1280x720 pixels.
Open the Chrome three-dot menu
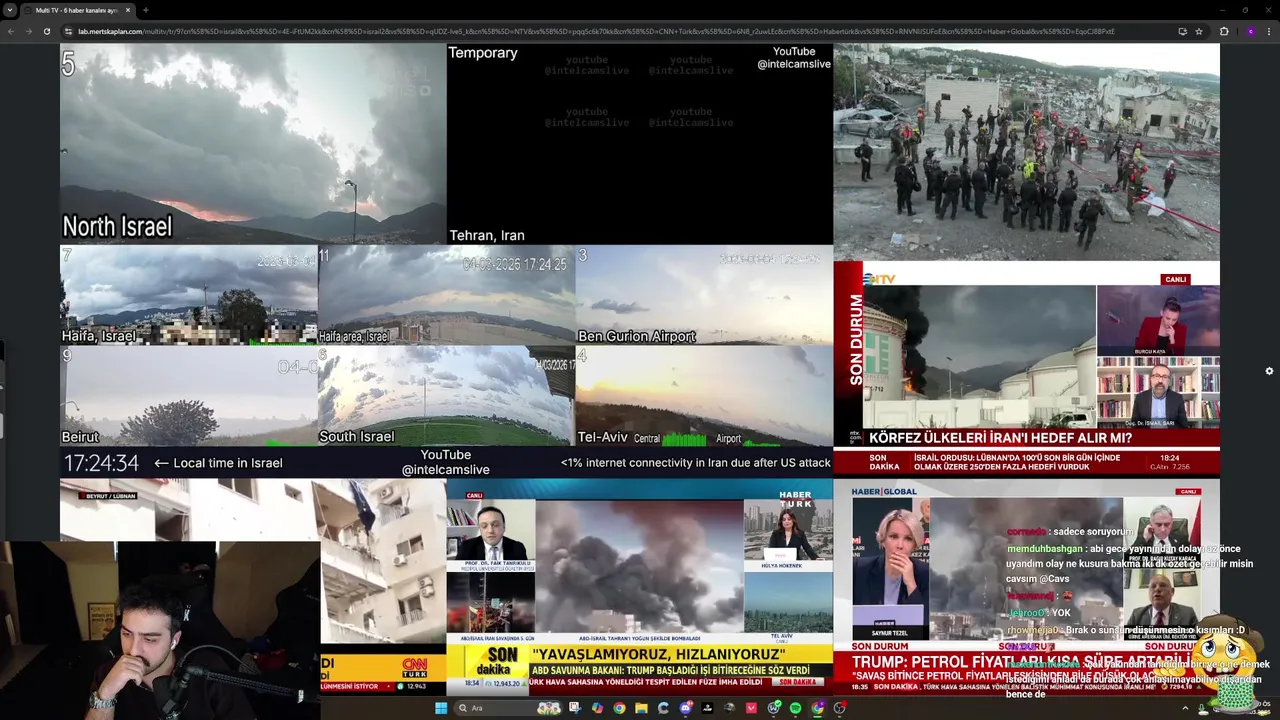(x=1270, y=31)
